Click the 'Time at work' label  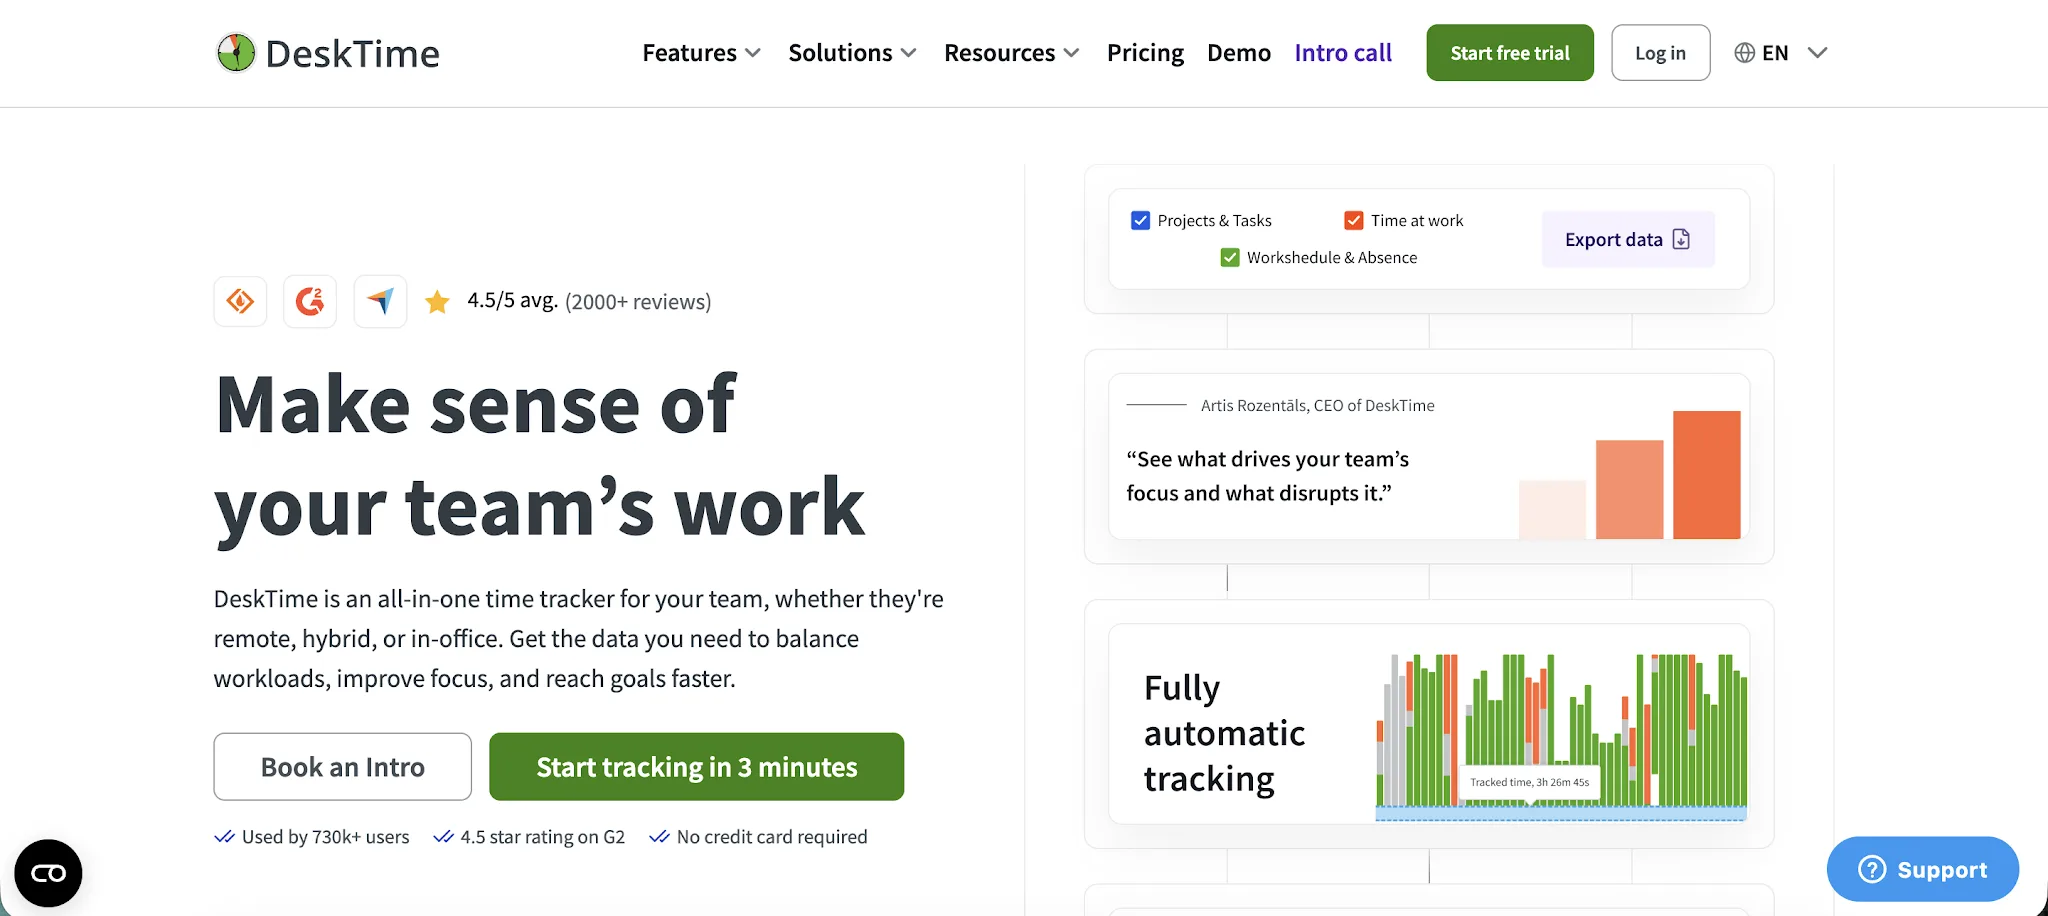(x=1417, y=220)
